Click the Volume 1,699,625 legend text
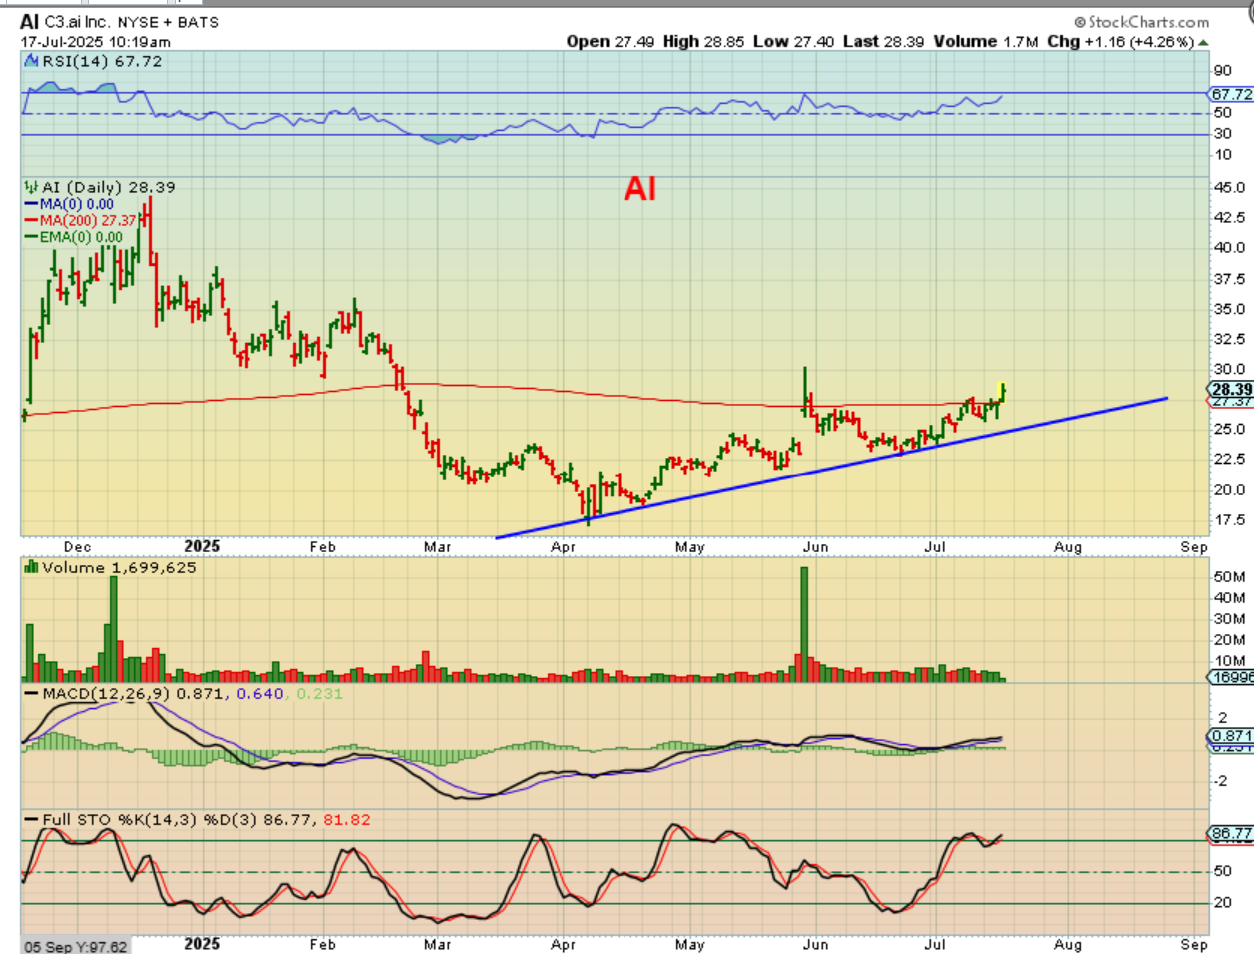The height and width of the screenshot is (954, 1254). (119, 567)
